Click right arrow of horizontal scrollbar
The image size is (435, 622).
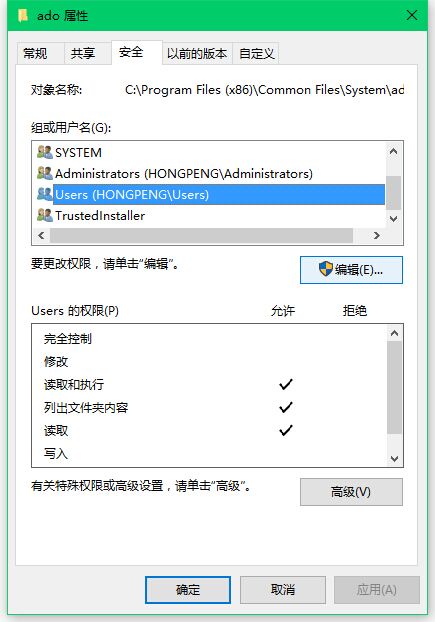click(377, 236)
